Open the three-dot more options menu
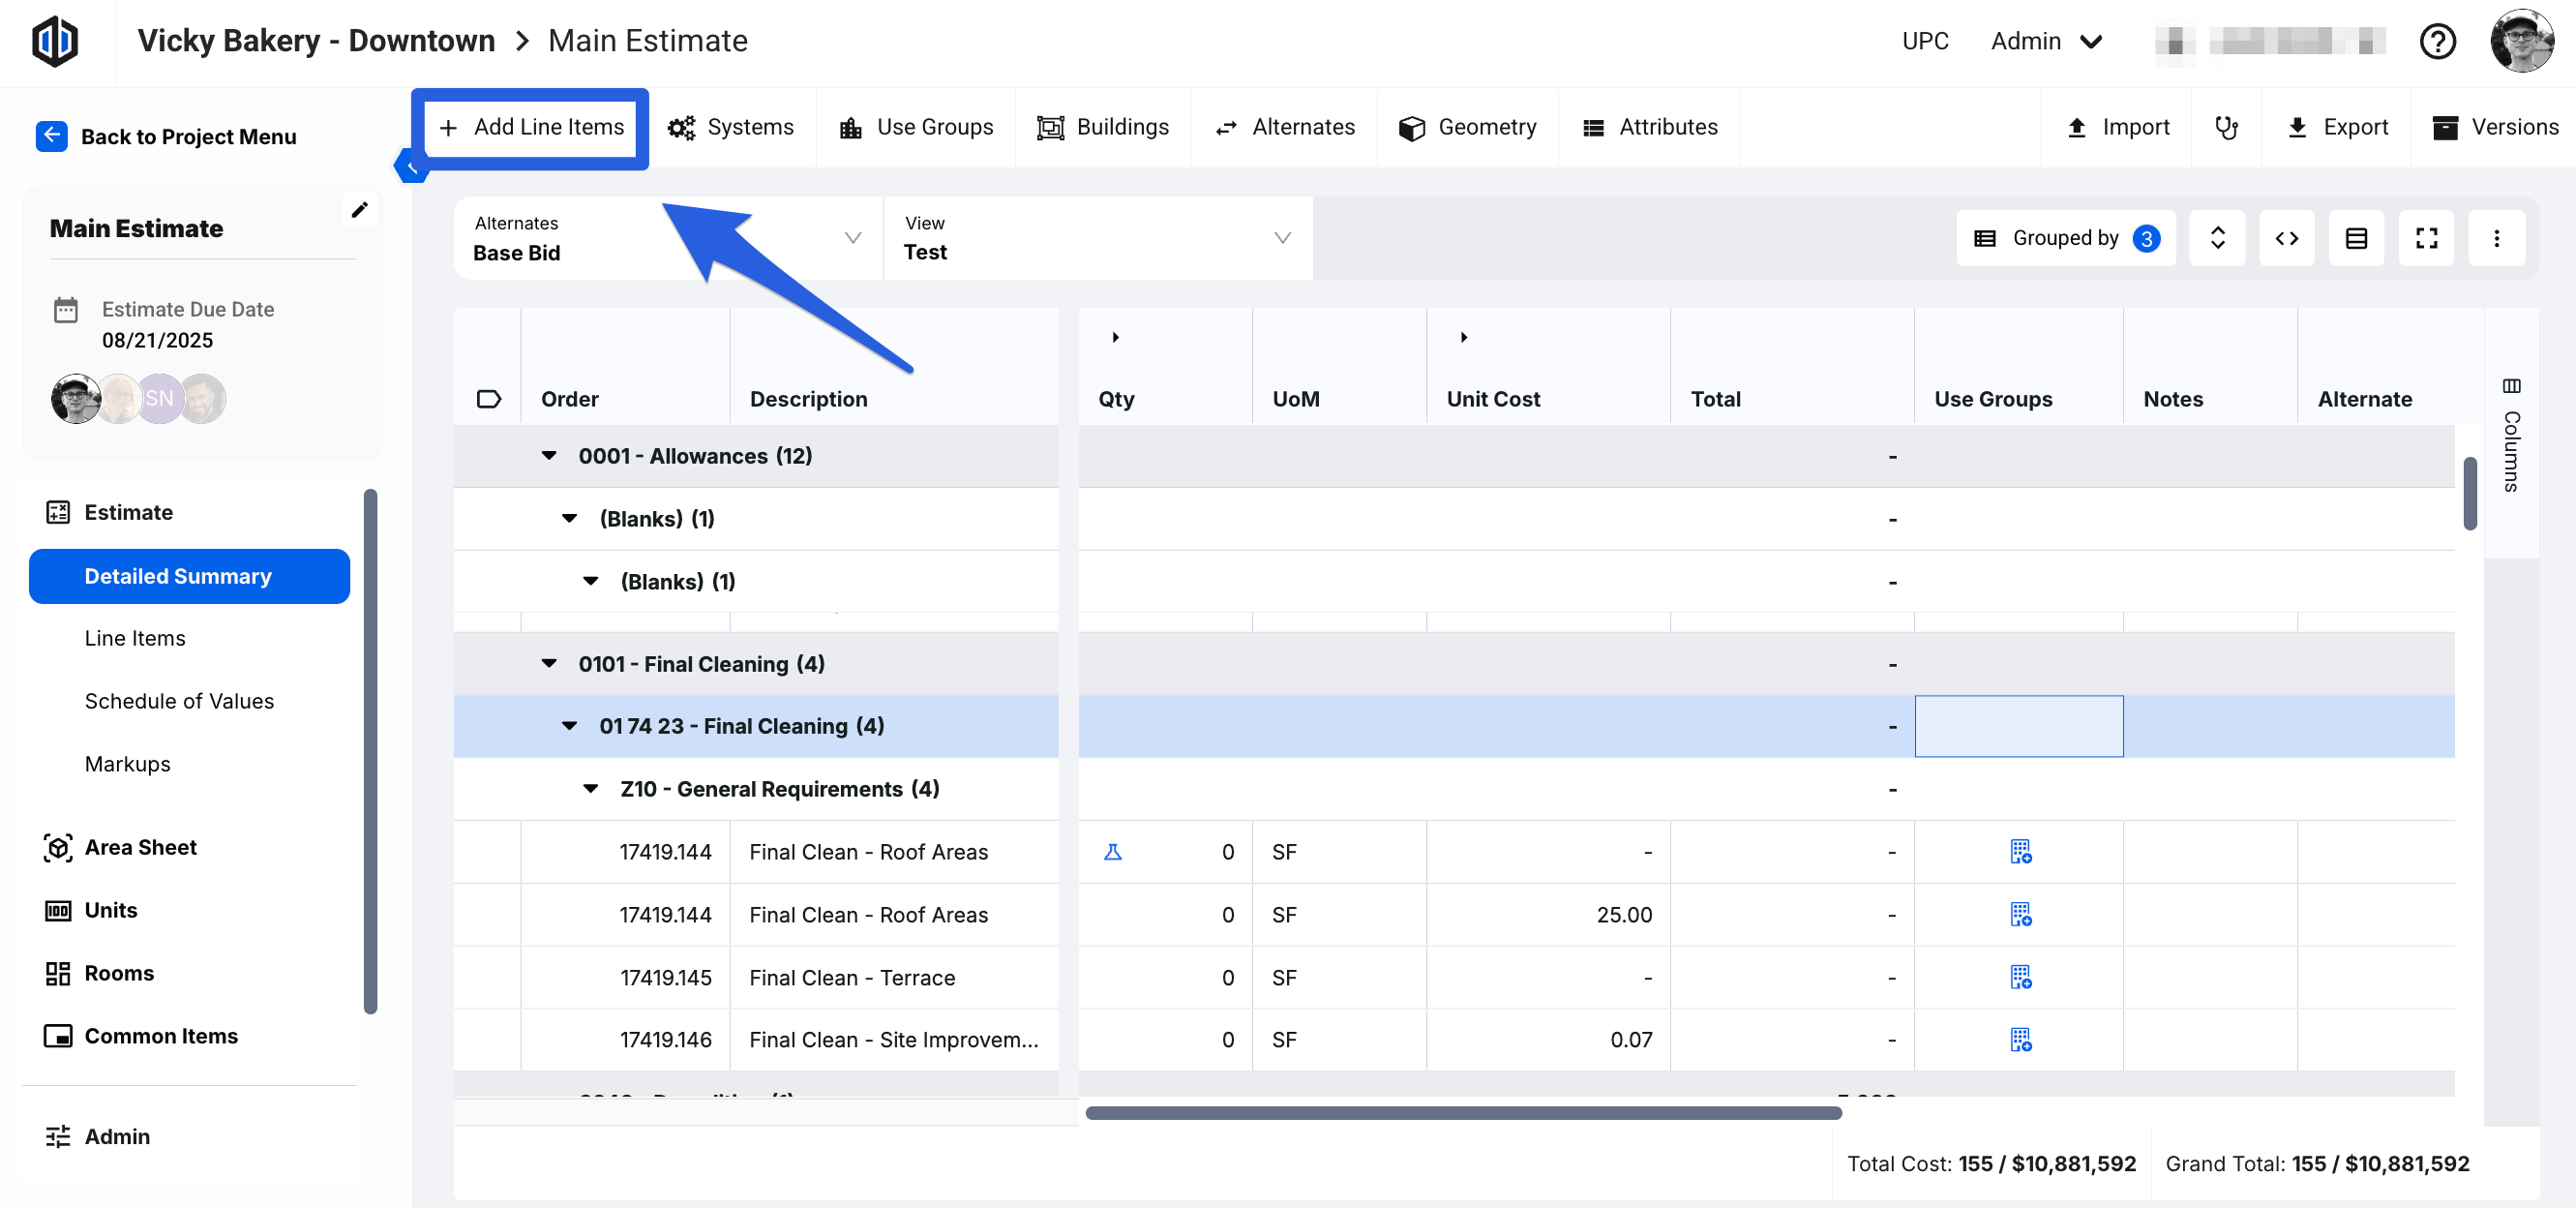Image resolution: width=2576 pixels, height=1208 pixels. click(2495, 238)
